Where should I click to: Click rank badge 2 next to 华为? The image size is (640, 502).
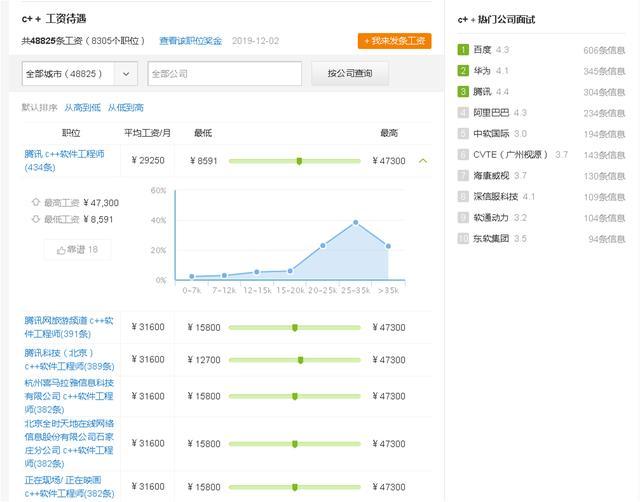click(x=463, y=71)
